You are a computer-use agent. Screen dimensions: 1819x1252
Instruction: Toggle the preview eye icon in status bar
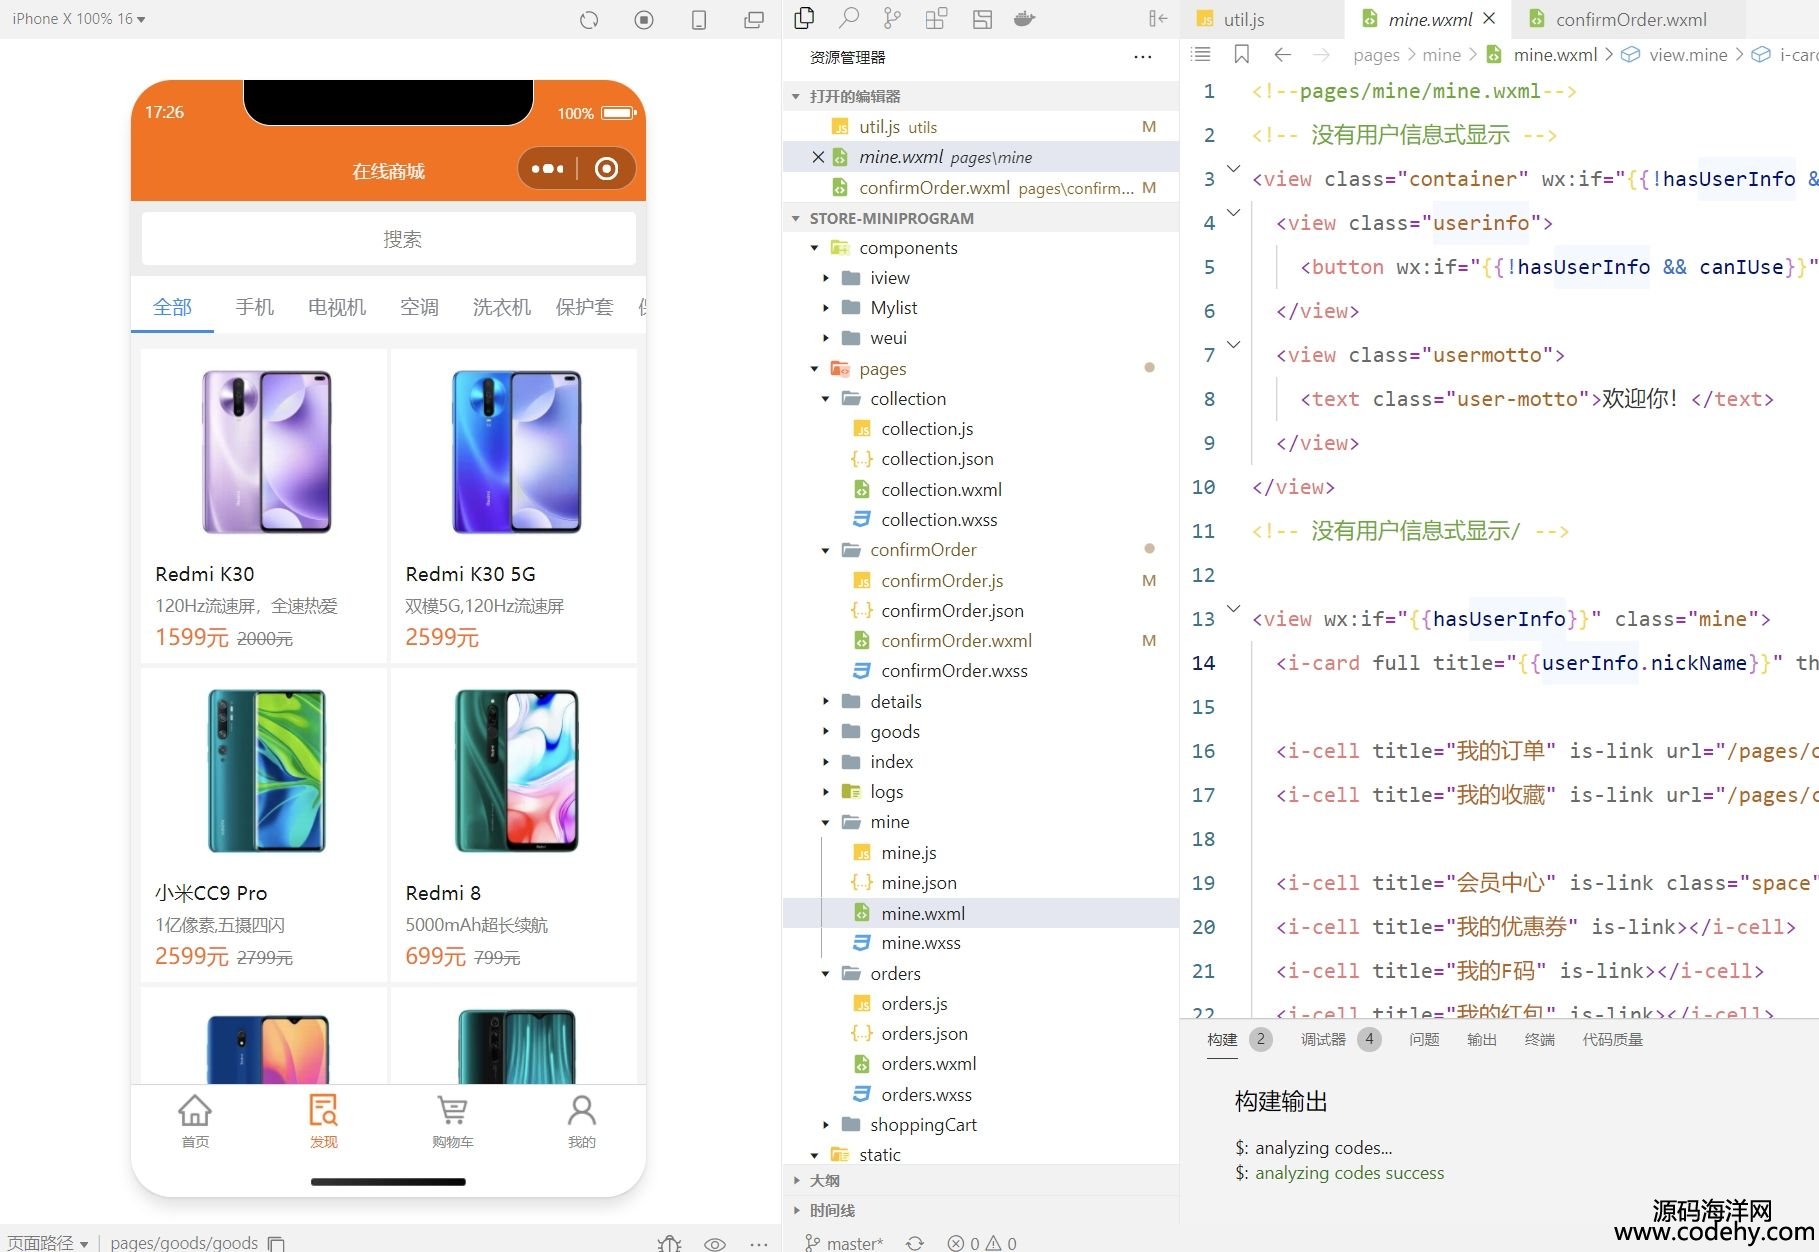[714, 1243]
